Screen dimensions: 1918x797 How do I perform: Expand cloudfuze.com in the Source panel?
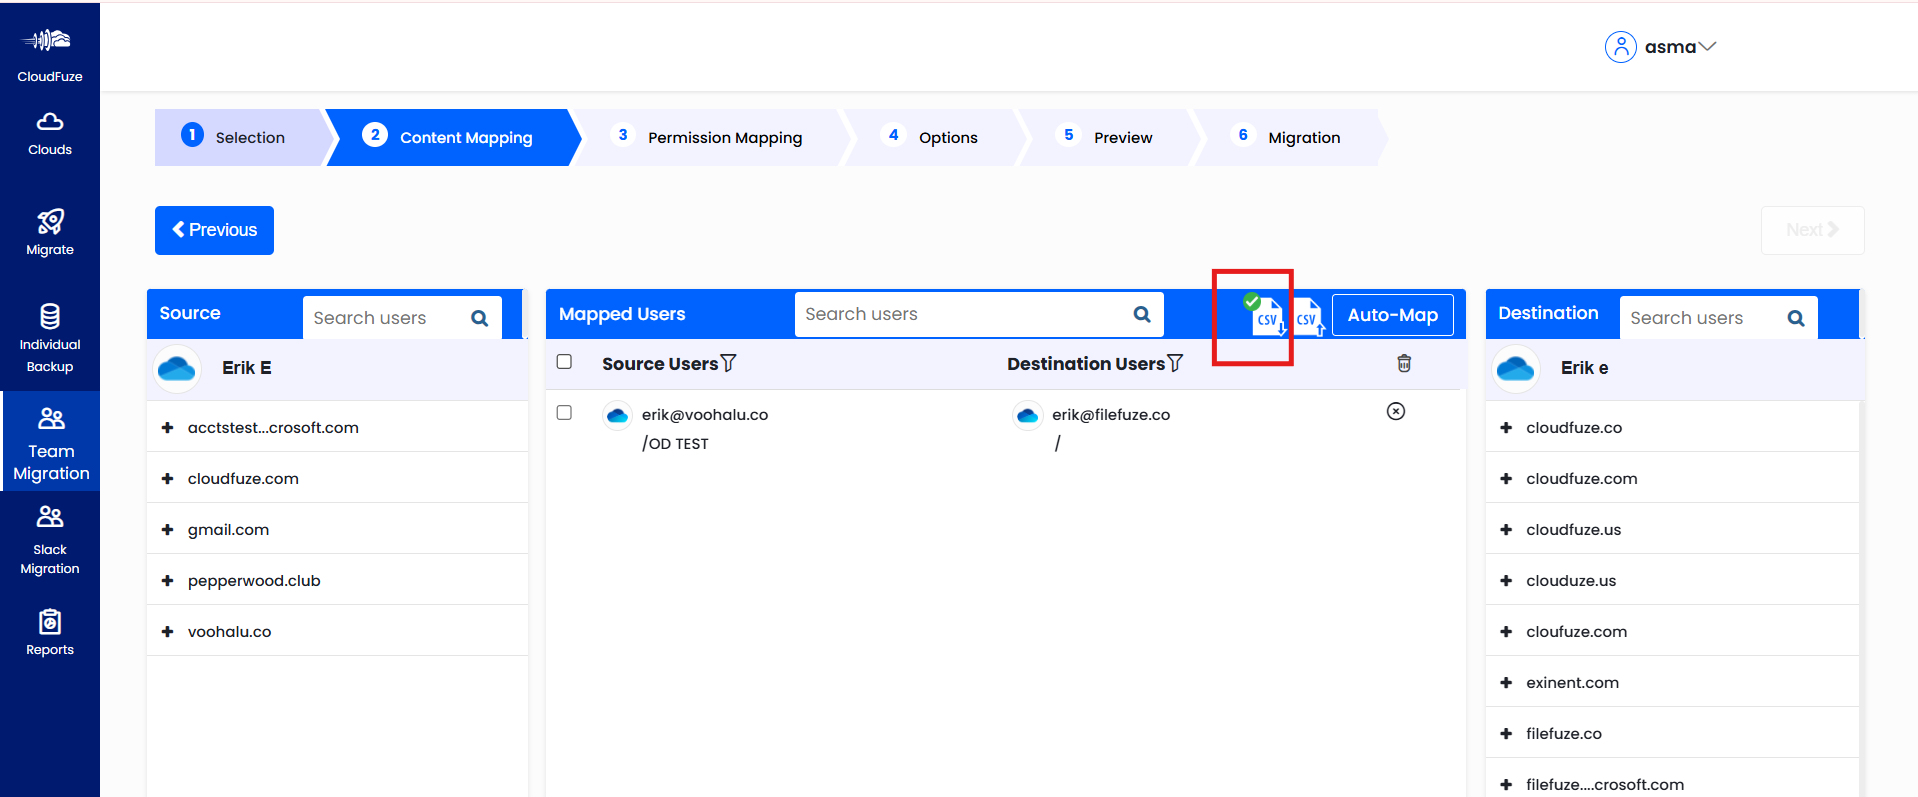point(167,479)
